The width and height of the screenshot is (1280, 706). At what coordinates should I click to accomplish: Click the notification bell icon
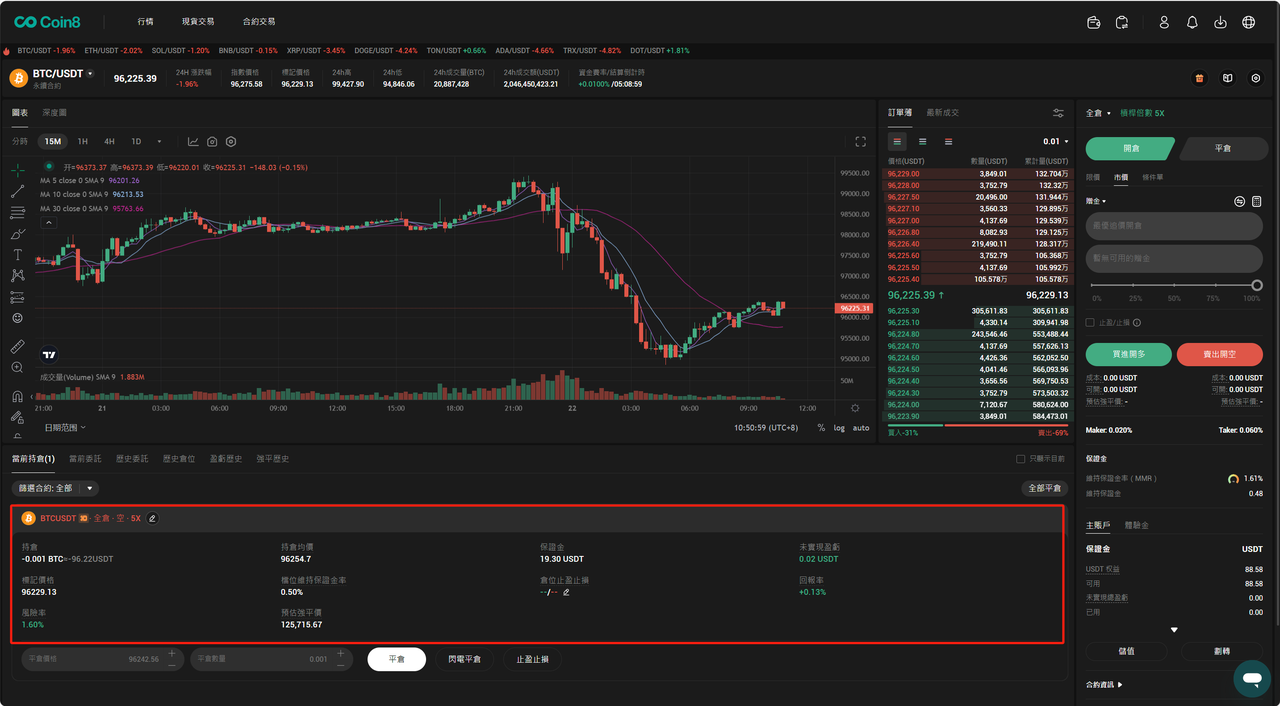click(x=1192, y=22)
